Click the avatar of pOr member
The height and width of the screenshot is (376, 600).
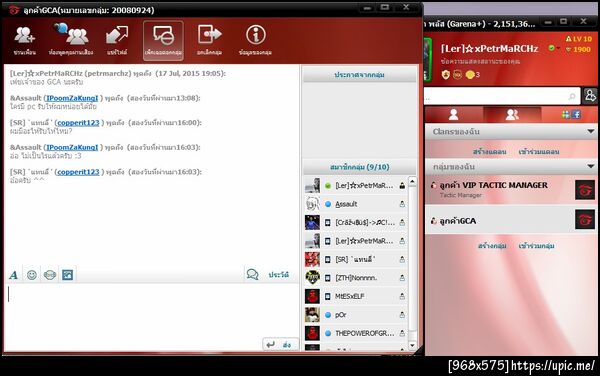click(x=312, y=315)
